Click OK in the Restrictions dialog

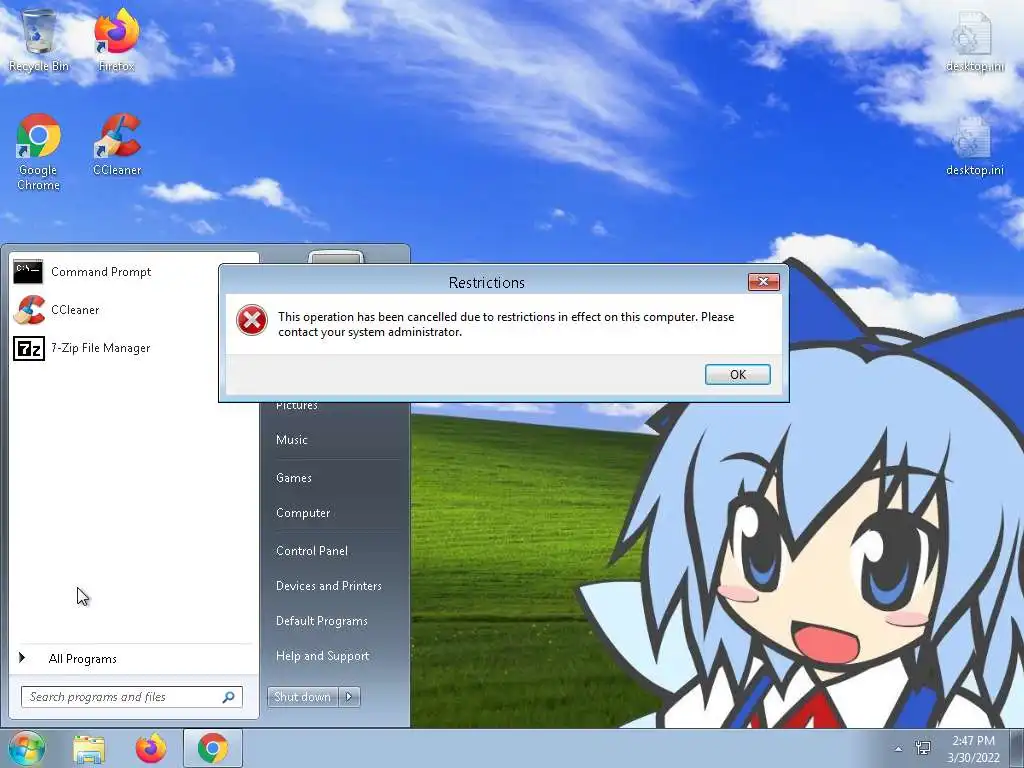738,374
